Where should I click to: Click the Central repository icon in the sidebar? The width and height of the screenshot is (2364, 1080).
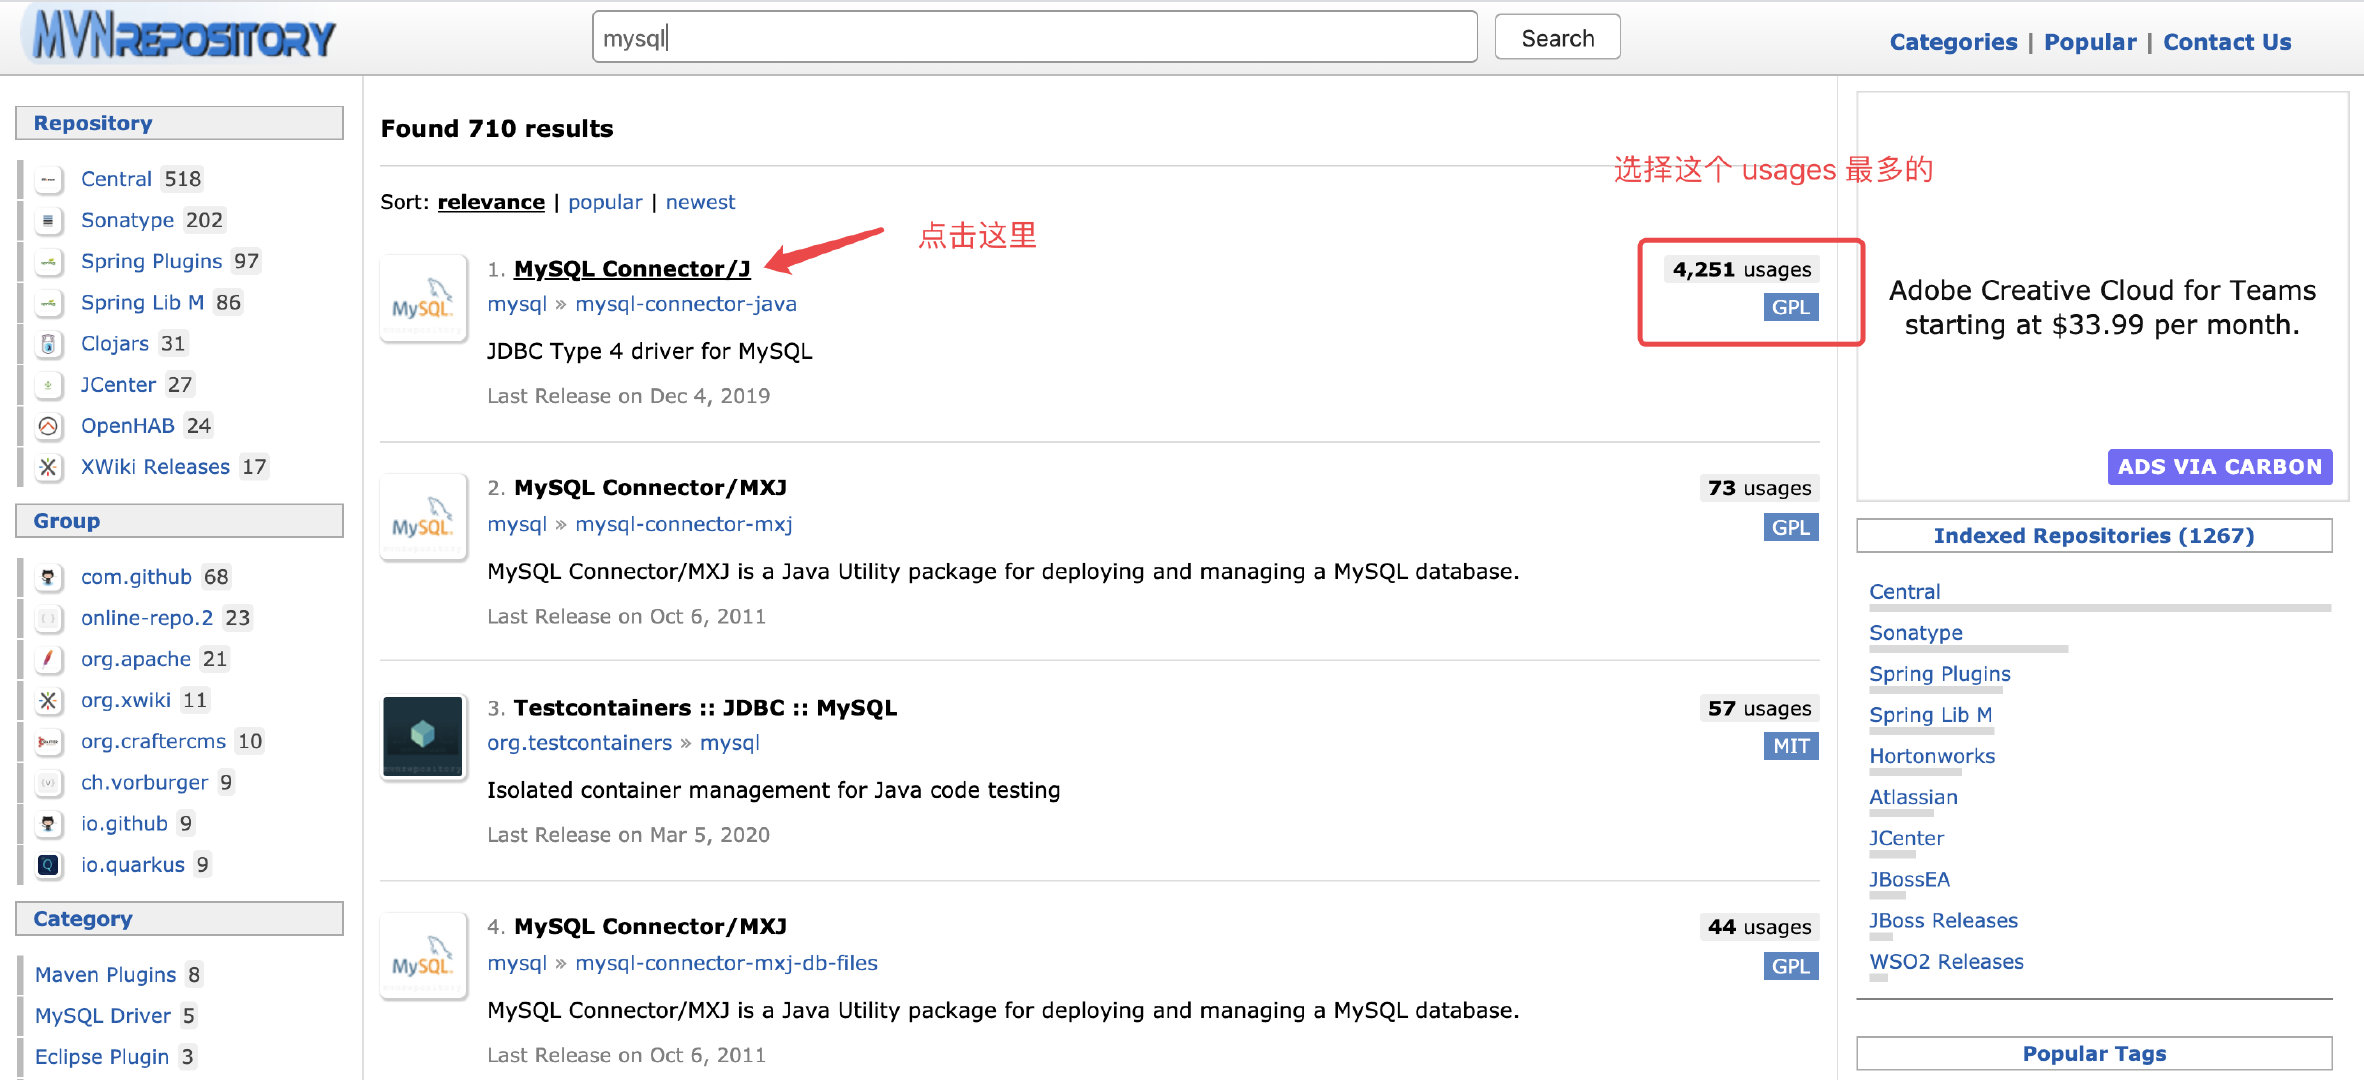tap(48, 180)
